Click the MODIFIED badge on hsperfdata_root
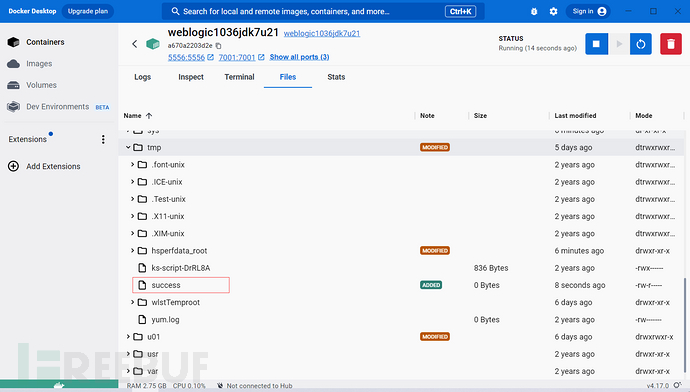The width and height of the screenshot is (690, 392). click(x=435, y=251)
